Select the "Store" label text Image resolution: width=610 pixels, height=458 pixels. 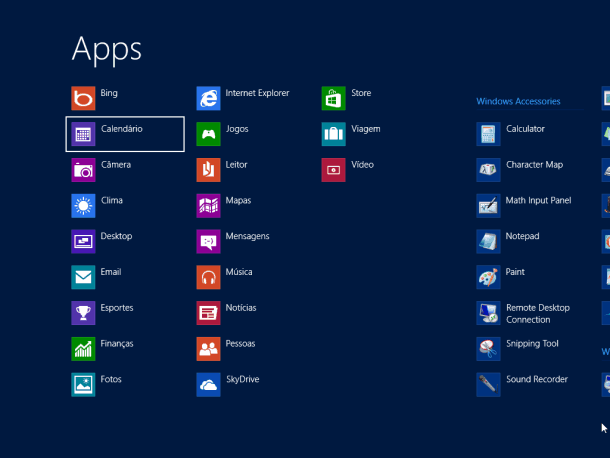tap(361, 93)
